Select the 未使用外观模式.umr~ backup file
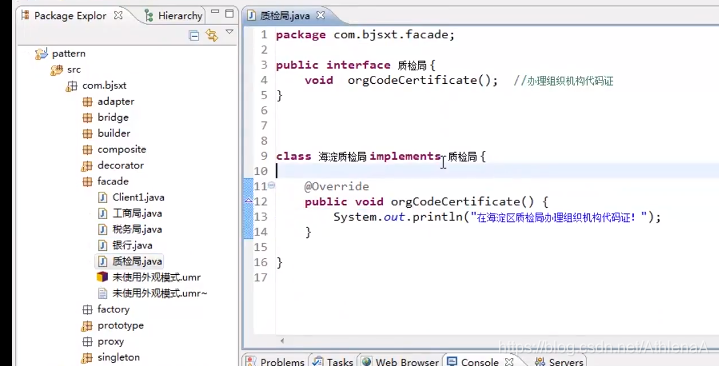The height and width of the screenshot is (366, 719). click(160, 293)
